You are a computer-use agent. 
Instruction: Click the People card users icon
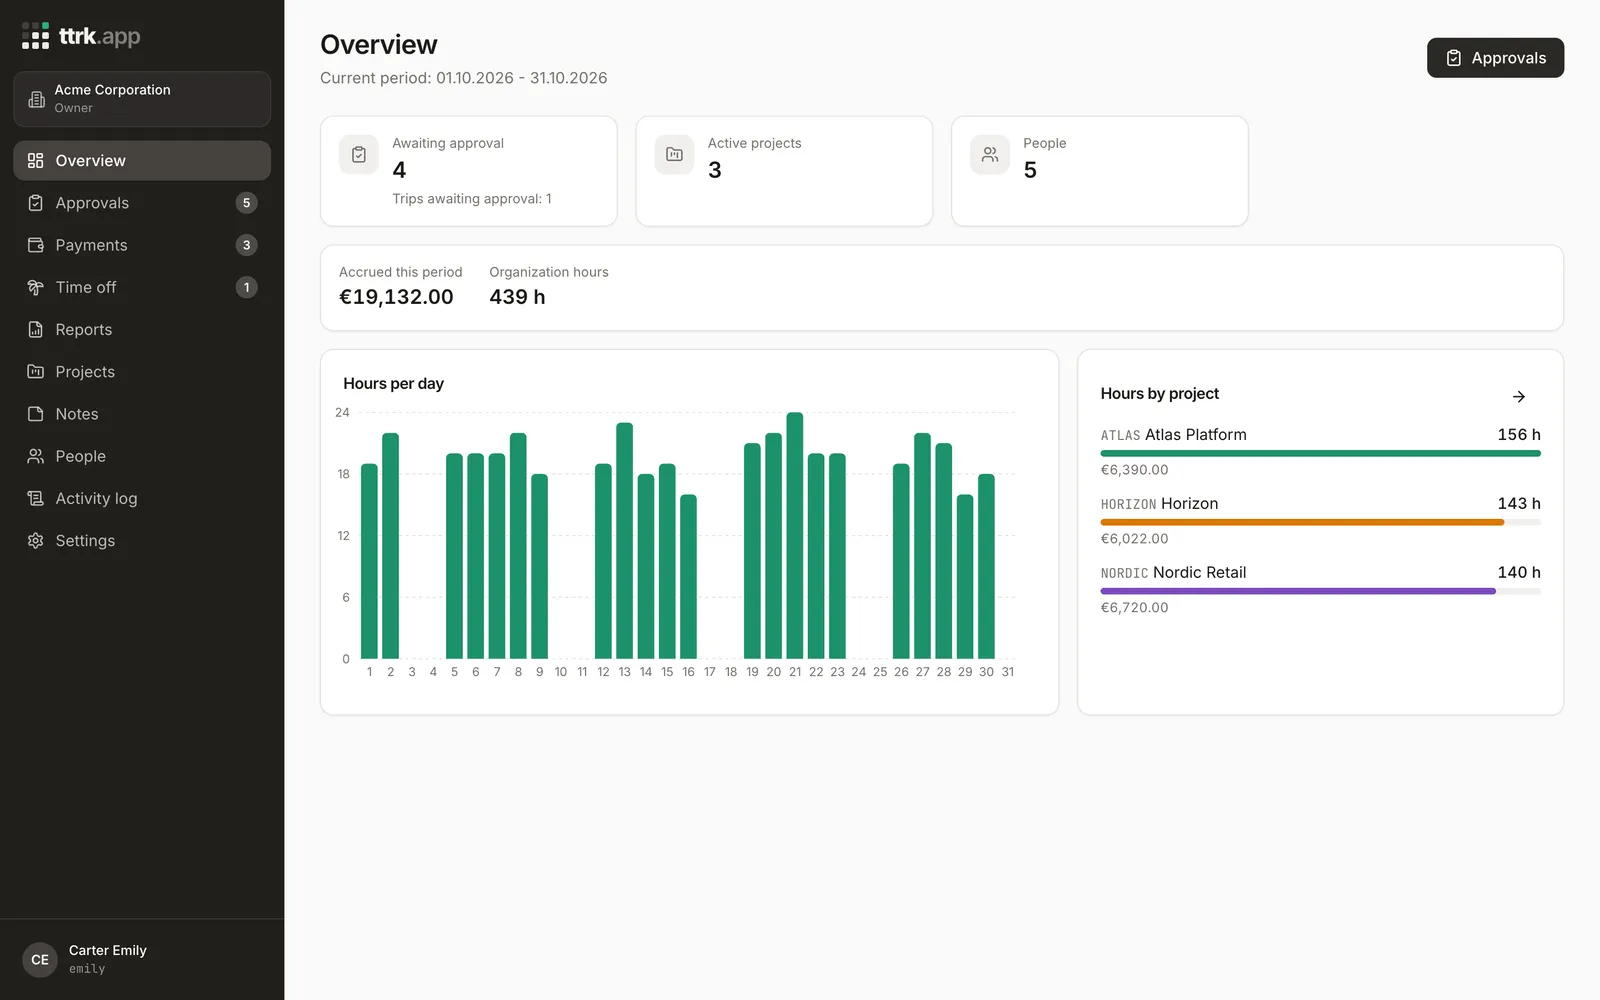990,155
